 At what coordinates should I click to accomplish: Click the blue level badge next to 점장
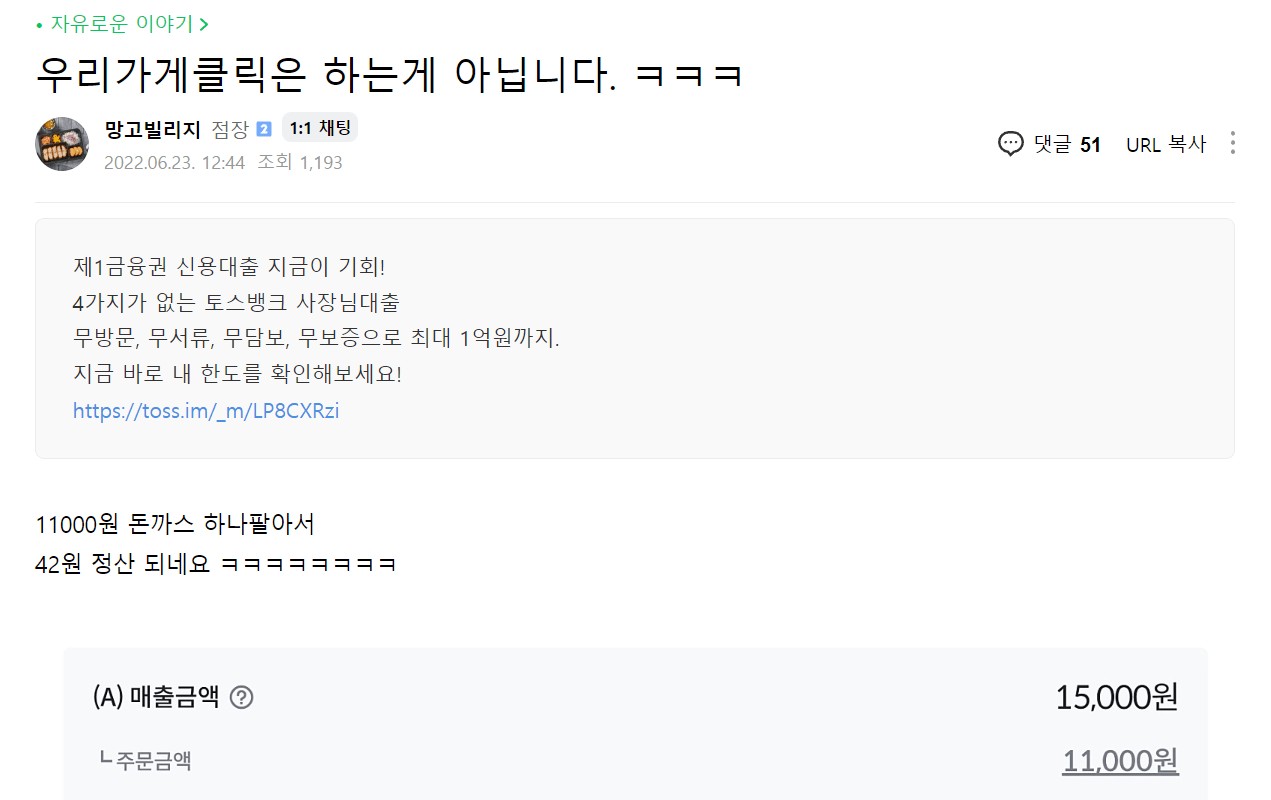264,129
